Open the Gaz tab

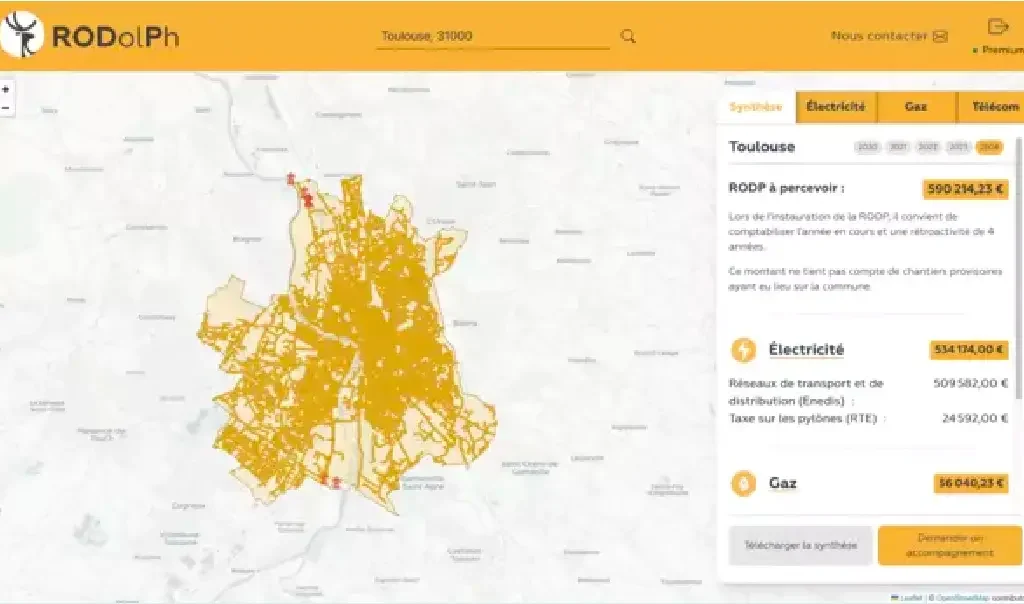(916, 107)
